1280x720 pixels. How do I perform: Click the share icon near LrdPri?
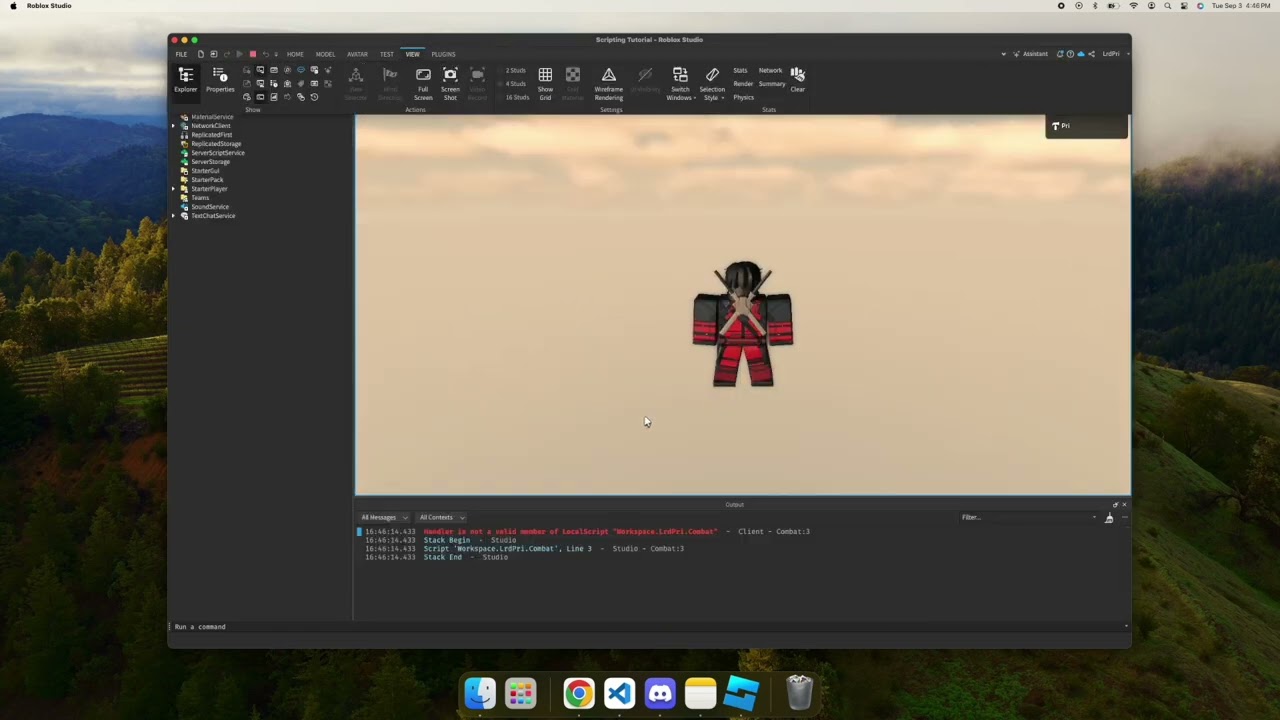[1091, 54]
